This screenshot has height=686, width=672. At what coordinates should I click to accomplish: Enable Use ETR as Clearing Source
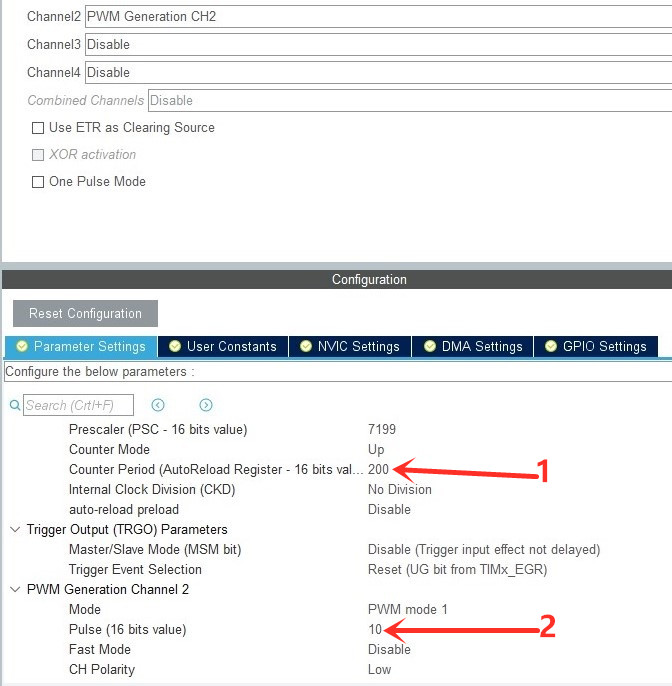[x=38, y=128]
